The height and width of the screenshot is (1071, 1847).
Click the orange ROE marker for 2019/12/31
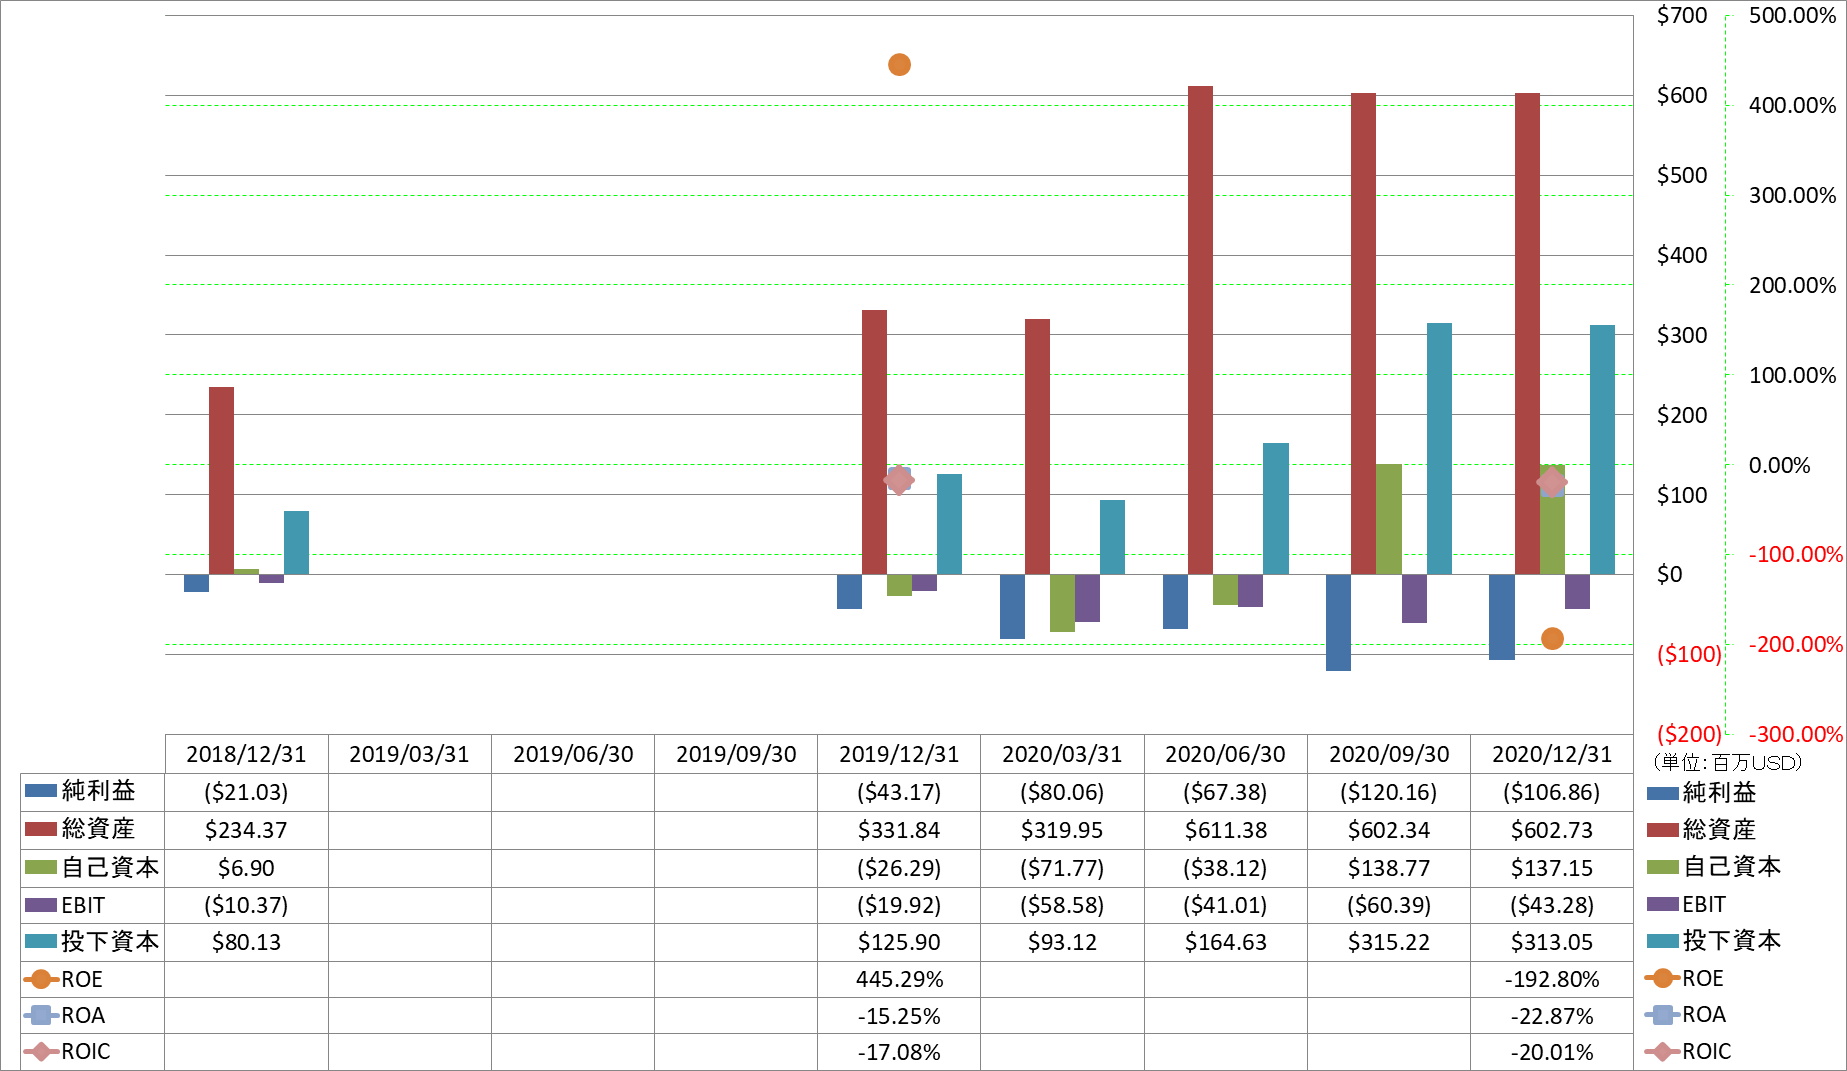[x=899, y=65]
